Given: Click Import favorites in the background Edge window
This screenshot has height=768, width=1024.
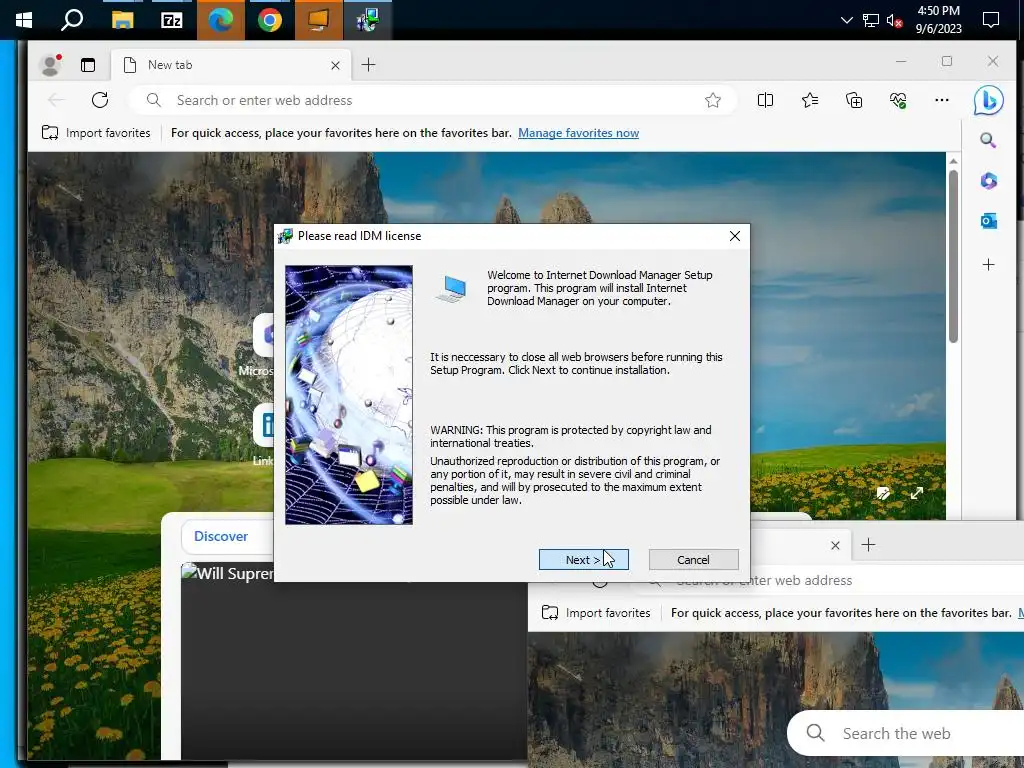Looking at the screenshot, I should pyautogui.click(x=596, y=613).
